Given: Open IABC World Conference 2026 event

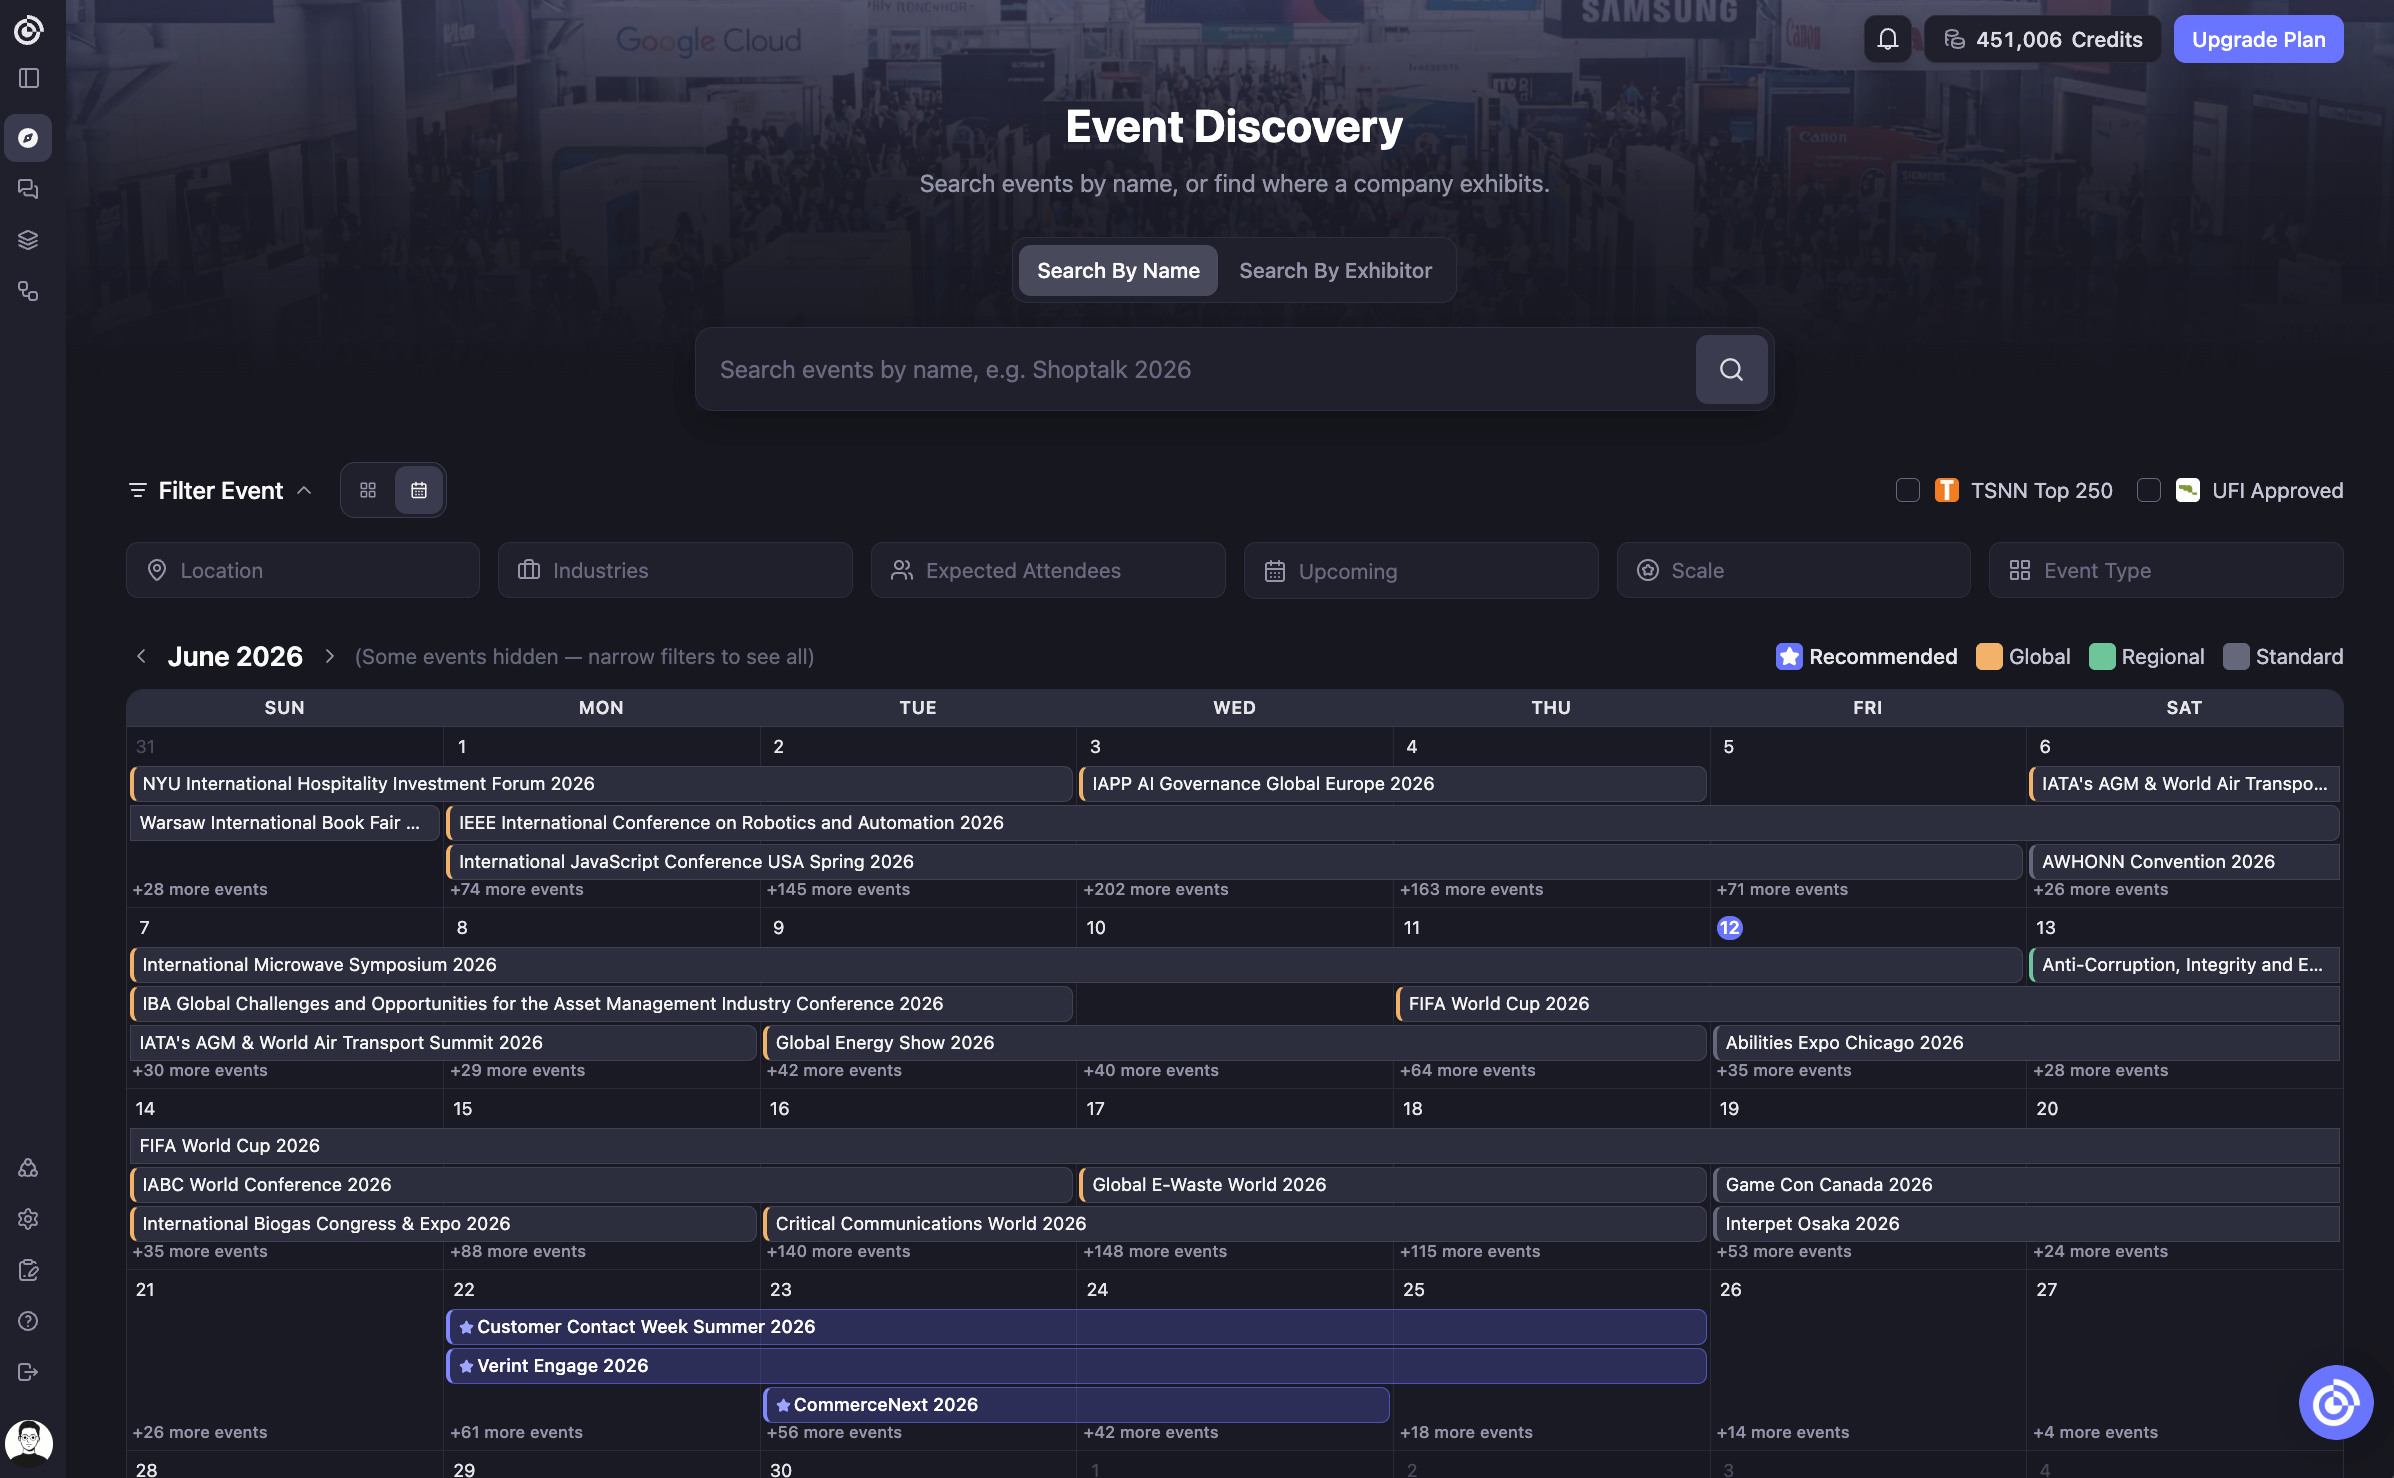Looking at the screenshot, I should click(x=601, y=1185).
